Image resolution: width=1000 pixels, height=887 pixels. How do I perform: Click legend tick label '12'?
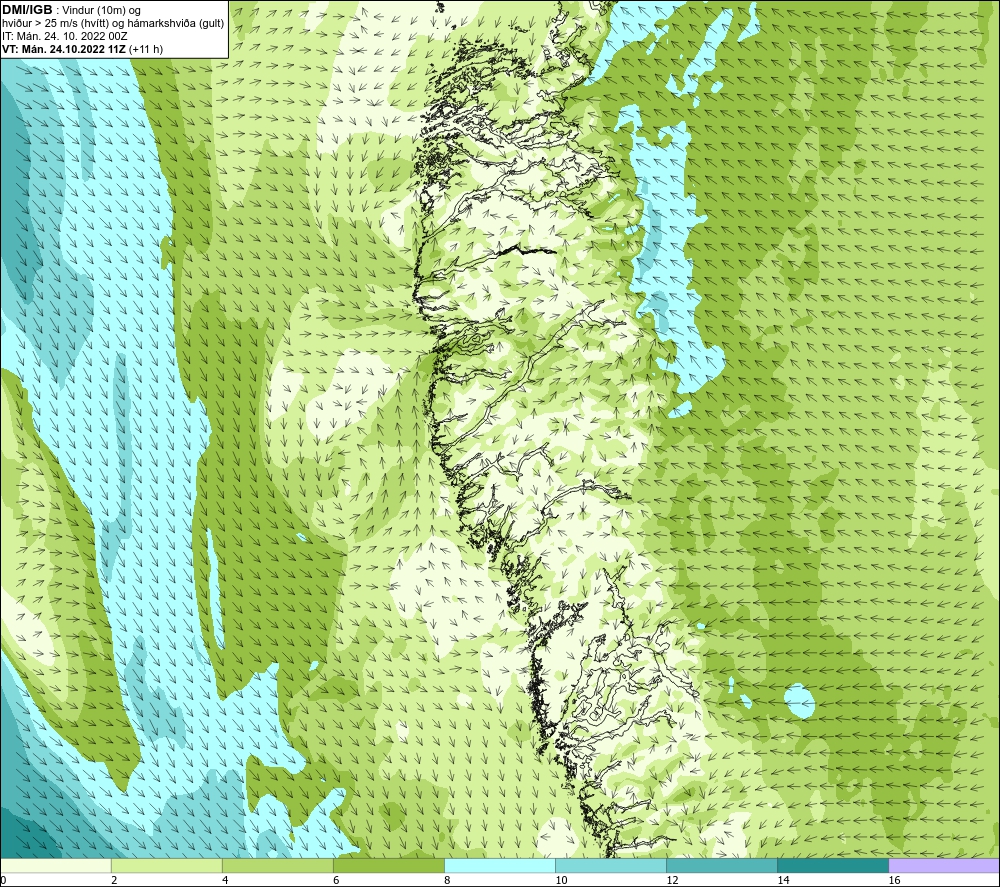coord(672,880)
